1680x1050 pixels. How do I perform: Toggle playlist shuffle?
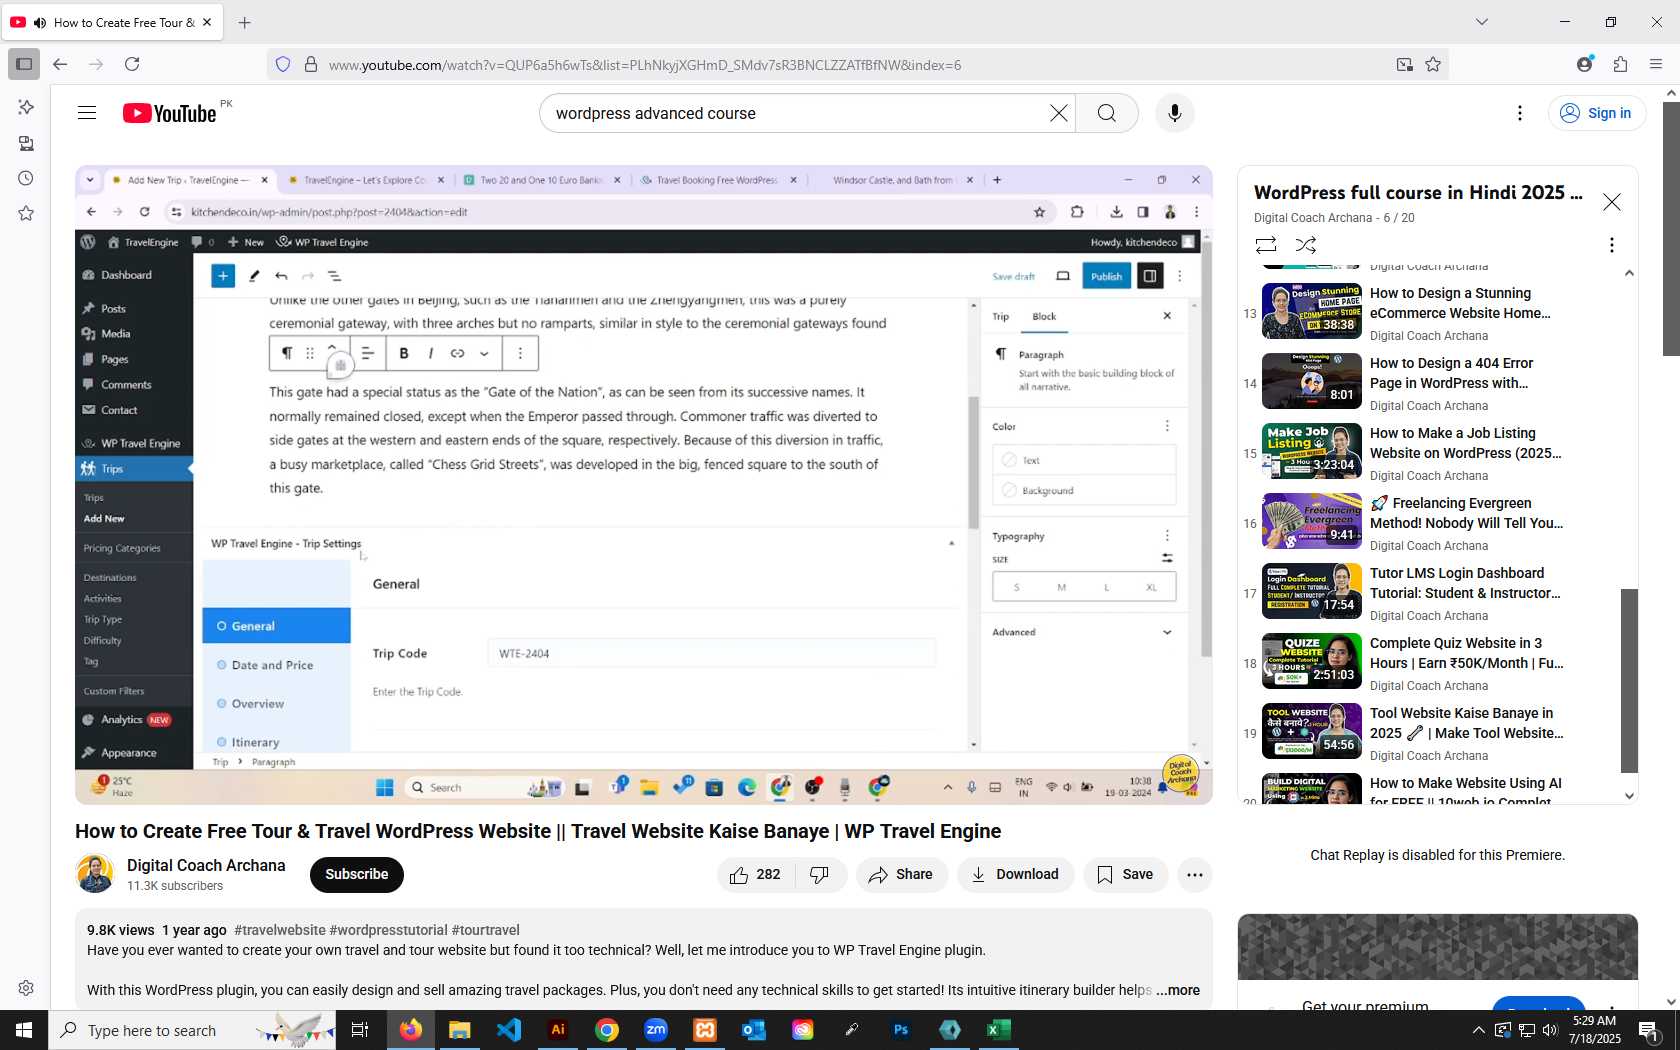pyautogui.click(x=1306, y=245)
